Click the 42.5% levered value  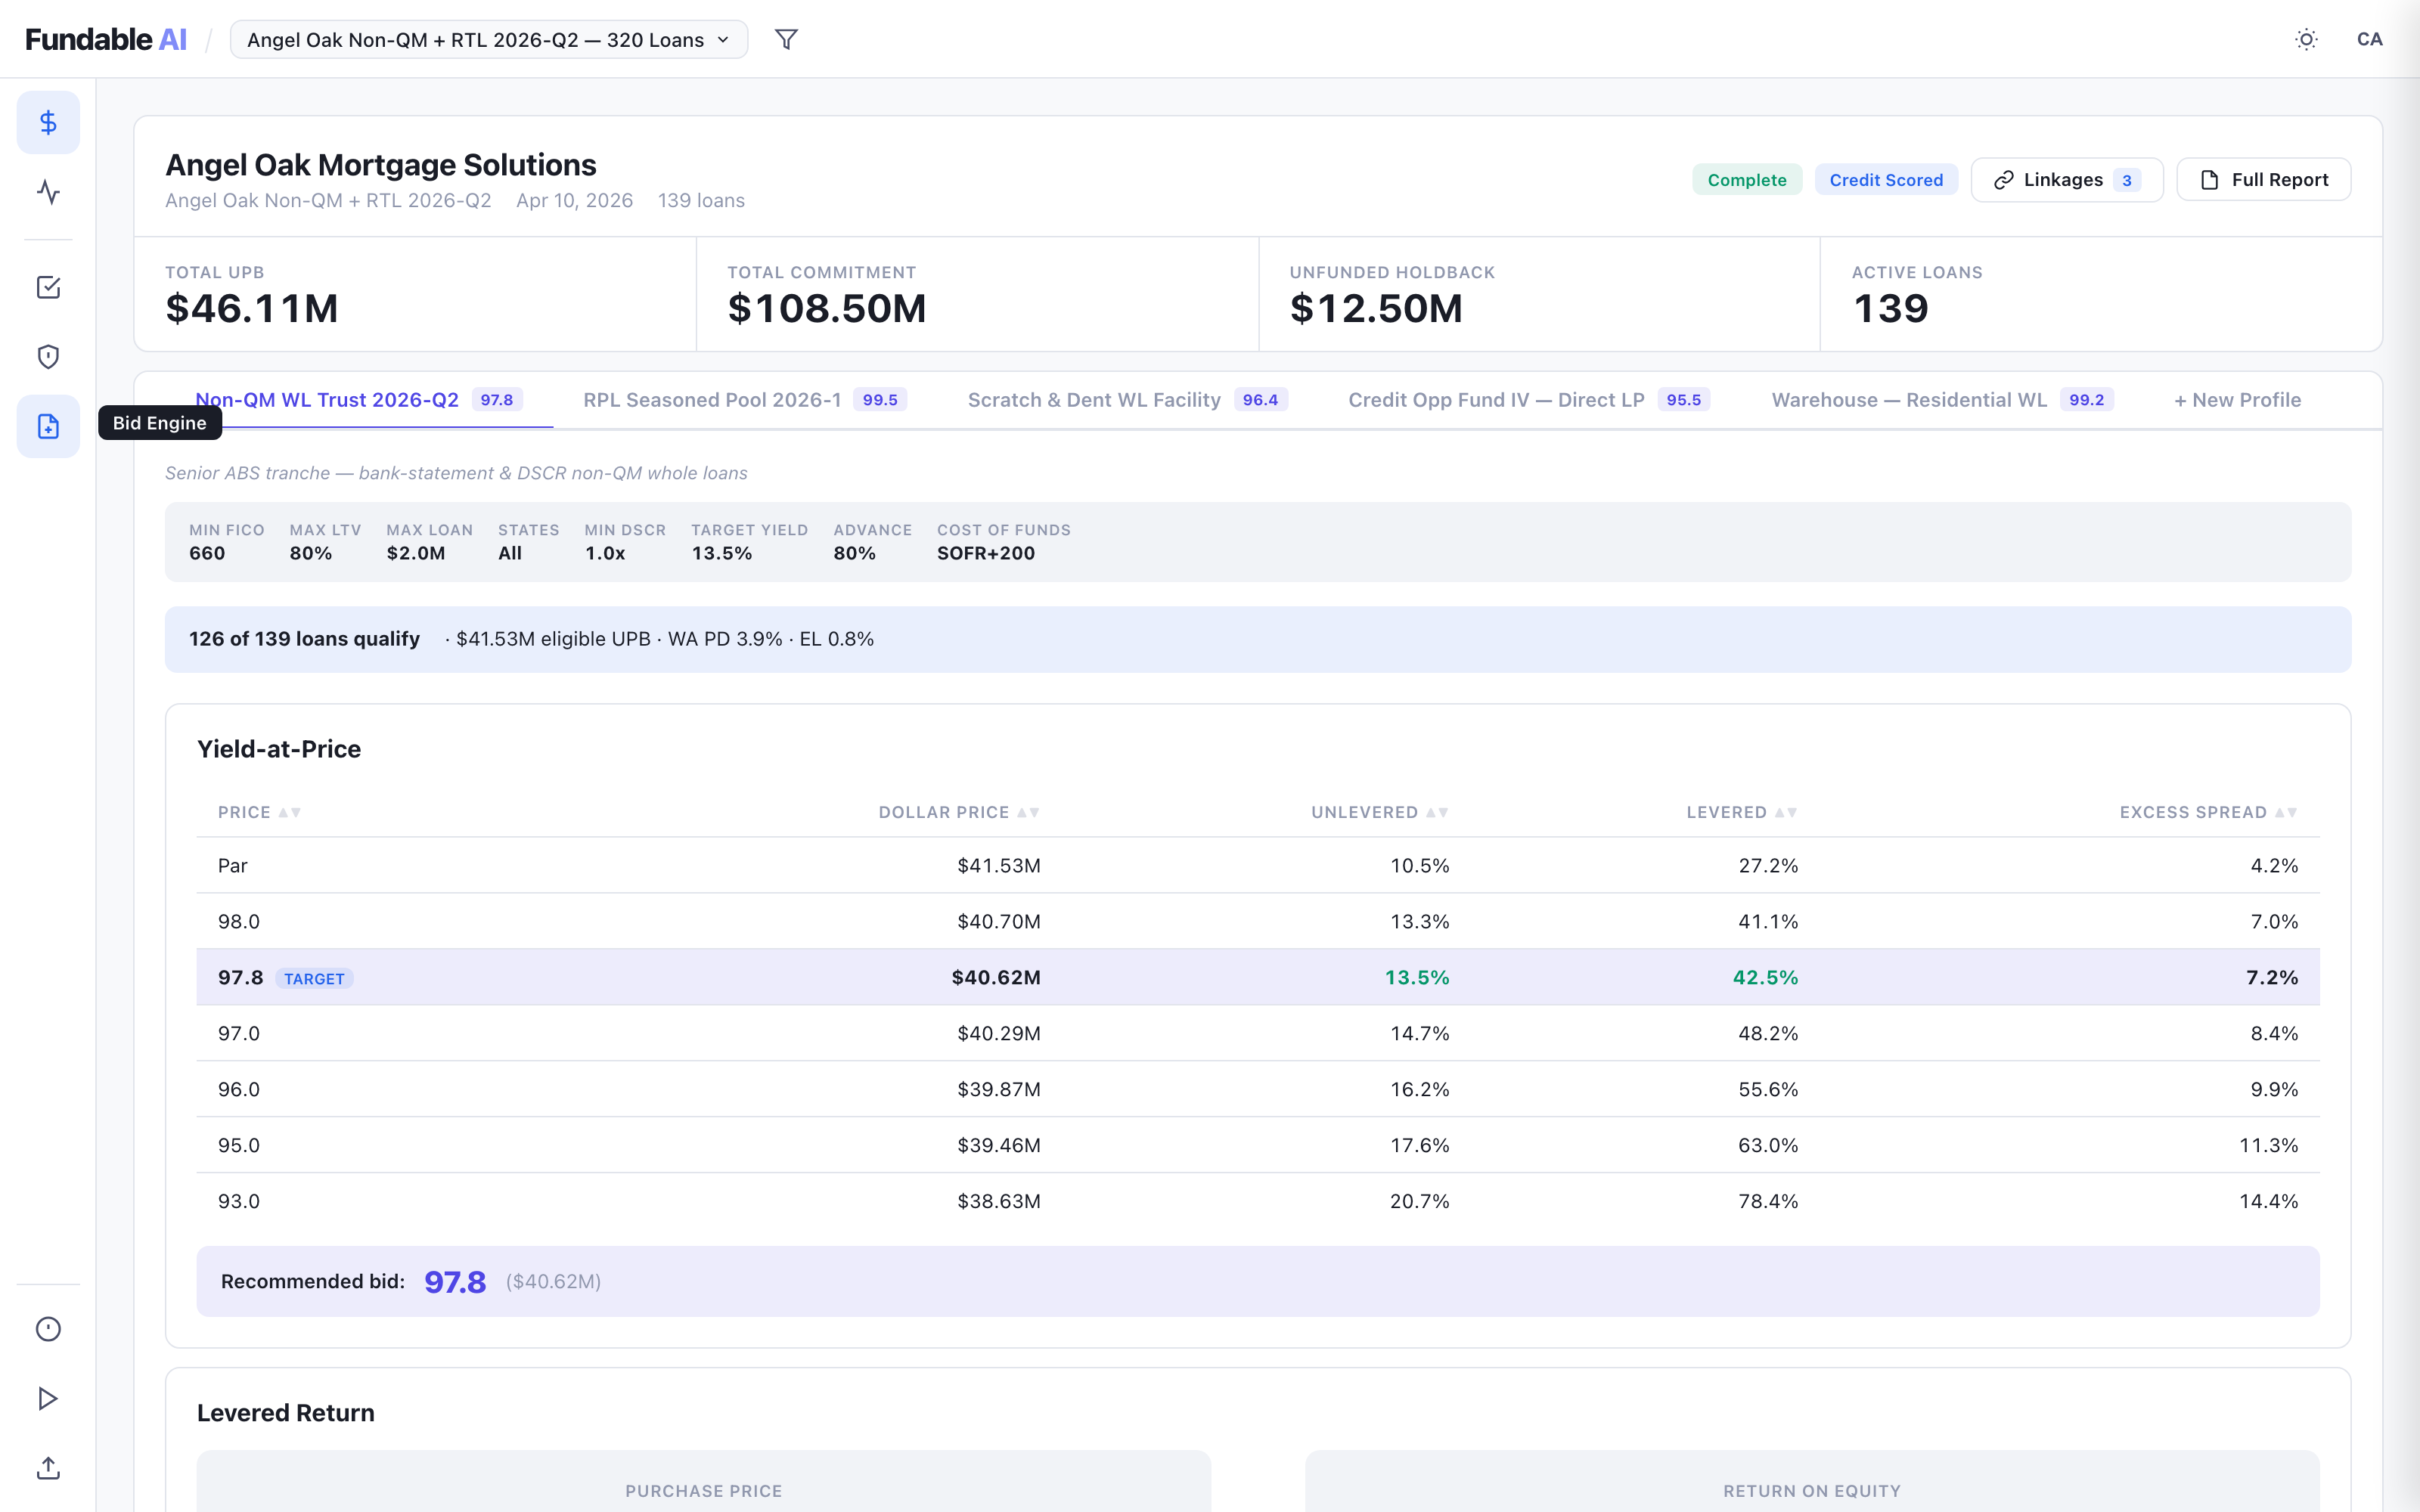[x=1765, y=977]
